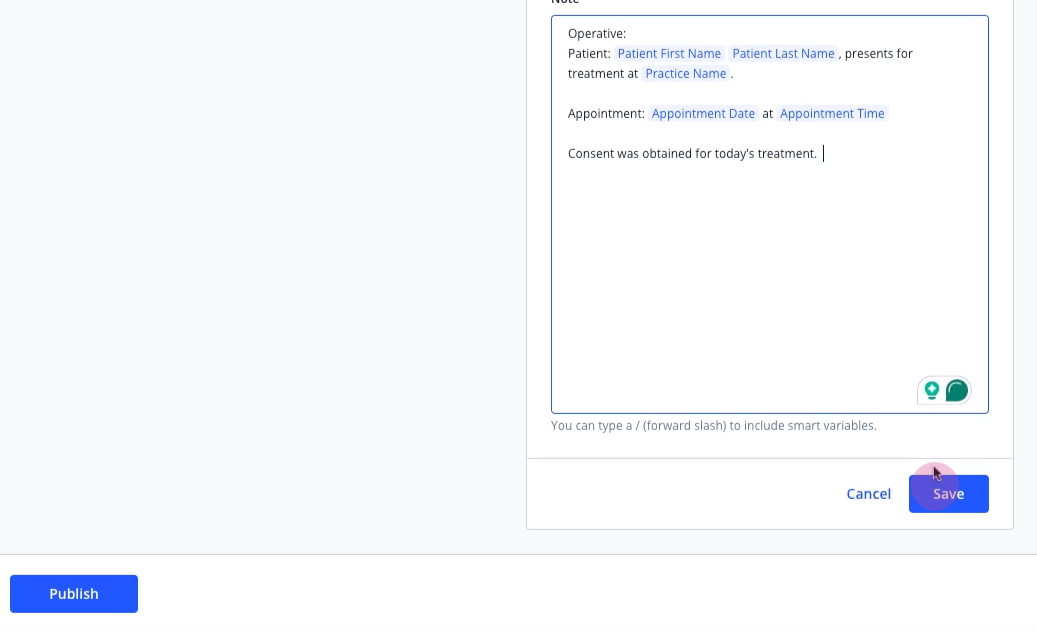1037x632 pixels.
Task: Click the Appointment Date variable chip
Action: [x=703, y=114]
